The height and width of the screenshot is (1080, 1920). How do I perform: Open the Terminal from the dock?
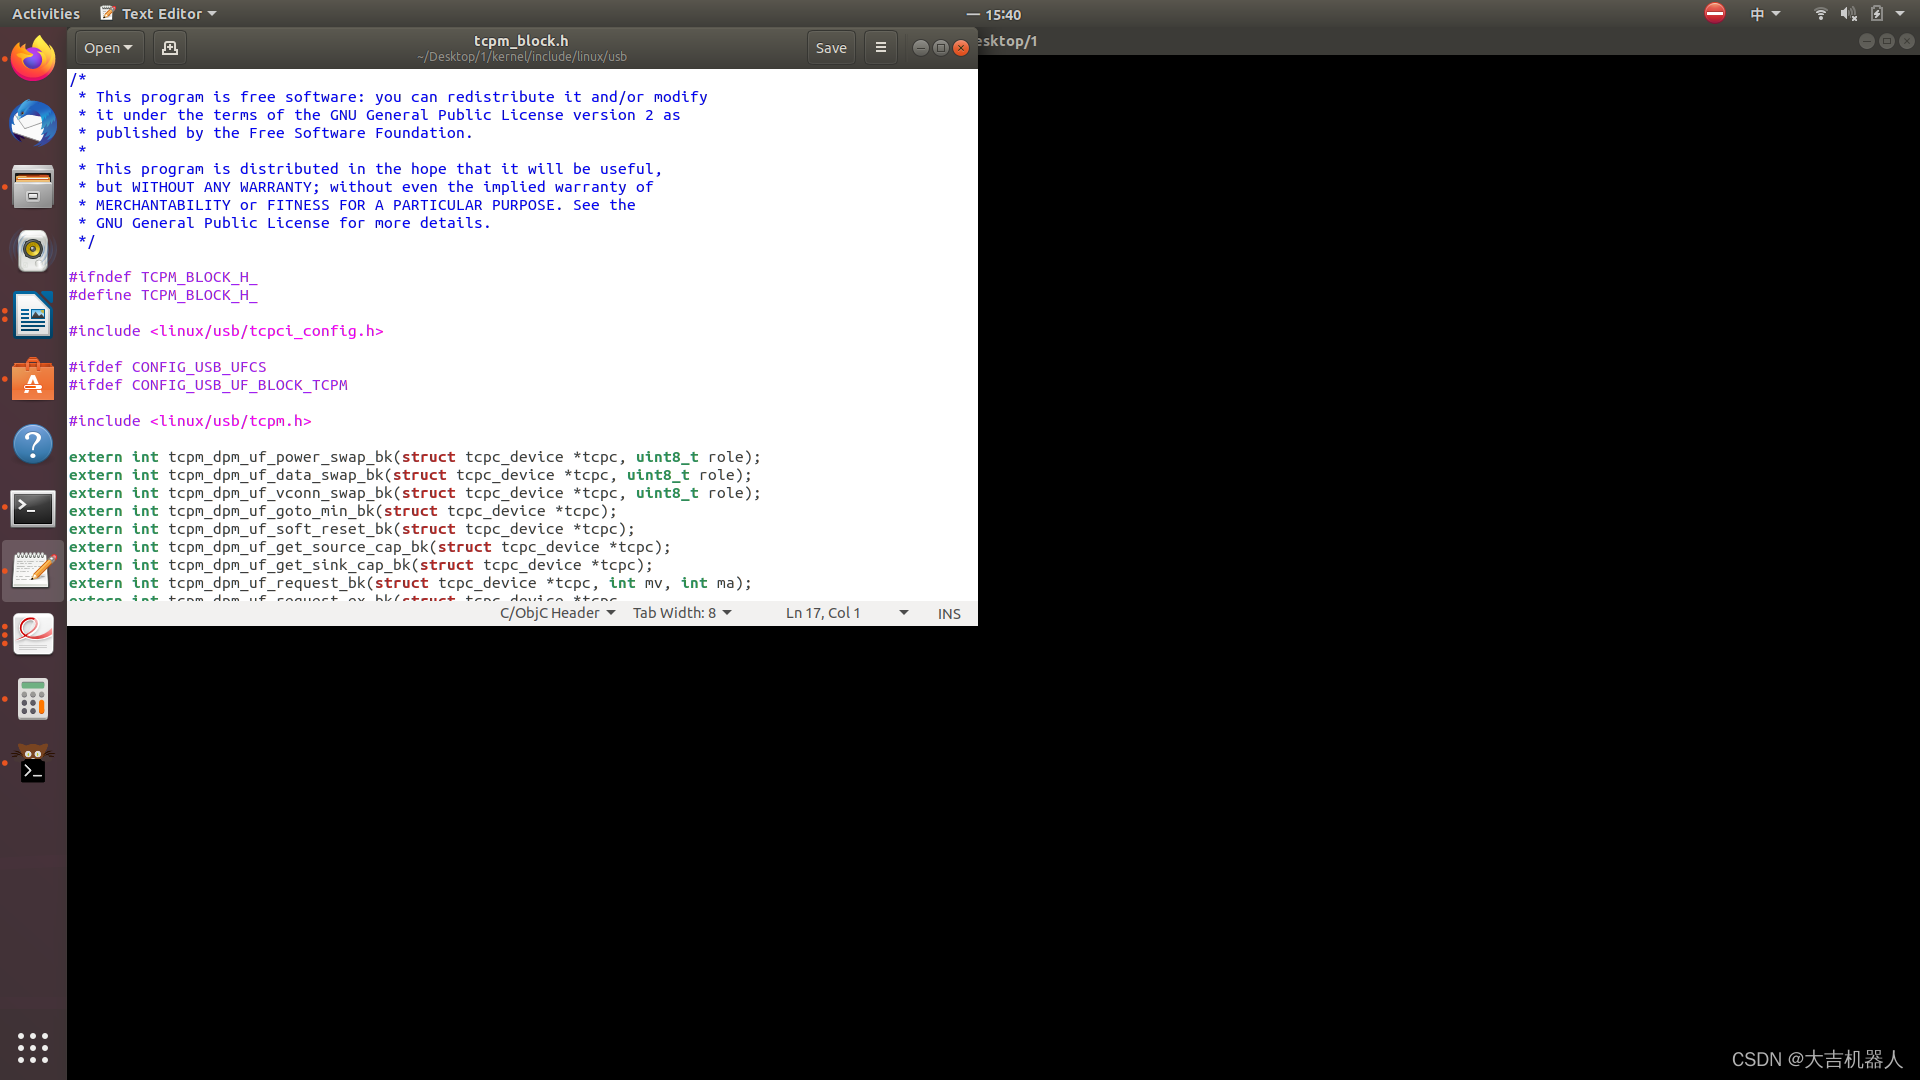click(33, 508)
